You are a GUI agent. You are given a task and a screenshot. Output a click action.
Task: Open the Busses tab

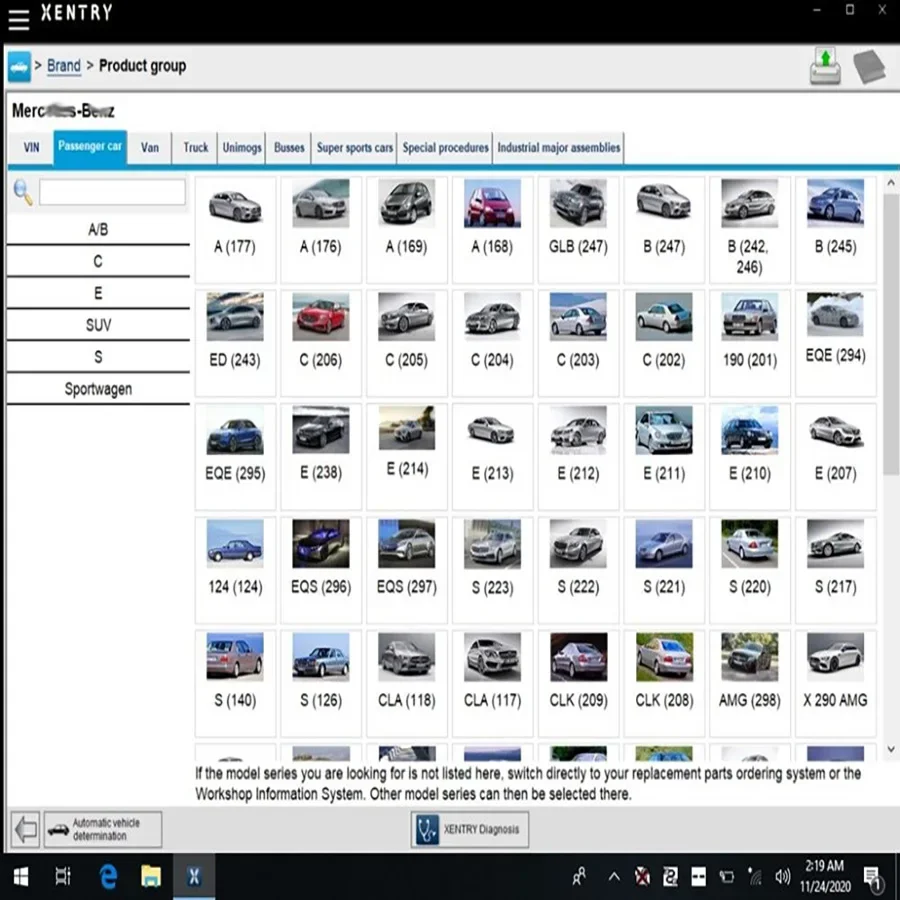(289, 148)
